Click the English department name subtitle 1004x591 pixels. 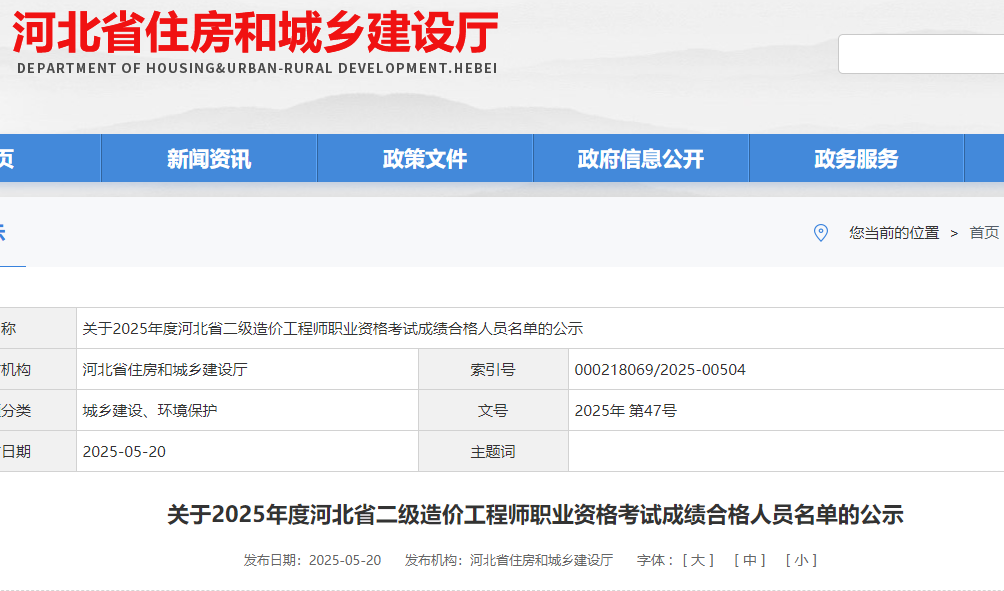click(x=257, y=69)
